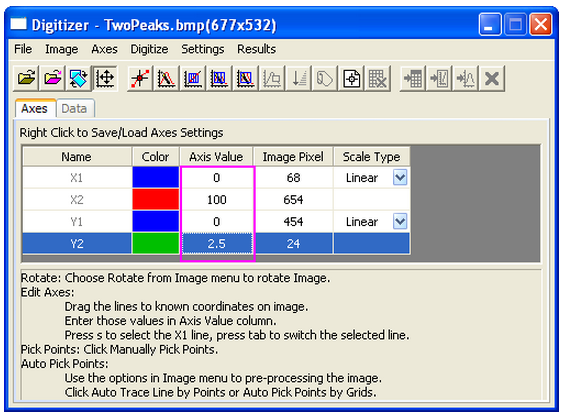Viewport: 563px width, 416px height.
Task: Click the arrow to line graph icon
Action: 439,78
